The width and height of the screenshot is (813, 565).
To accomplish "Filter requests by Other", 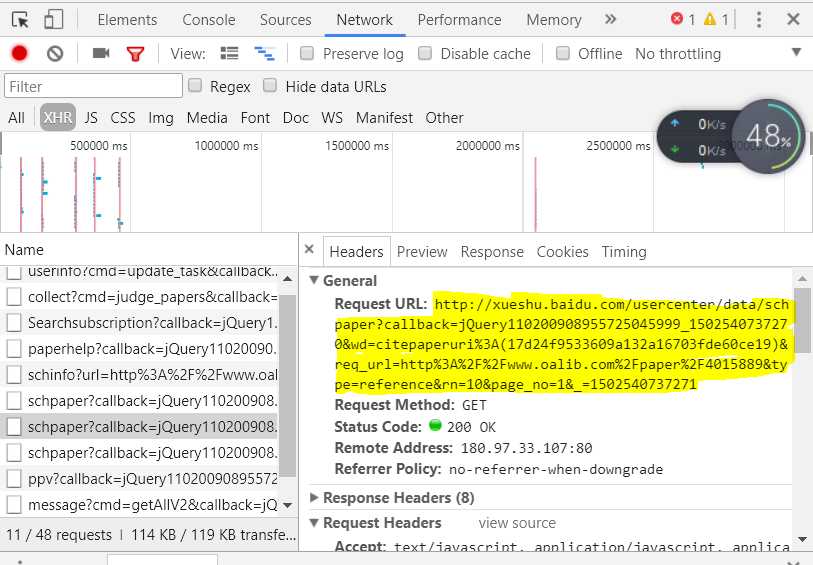I will click(x=444, y=118).
